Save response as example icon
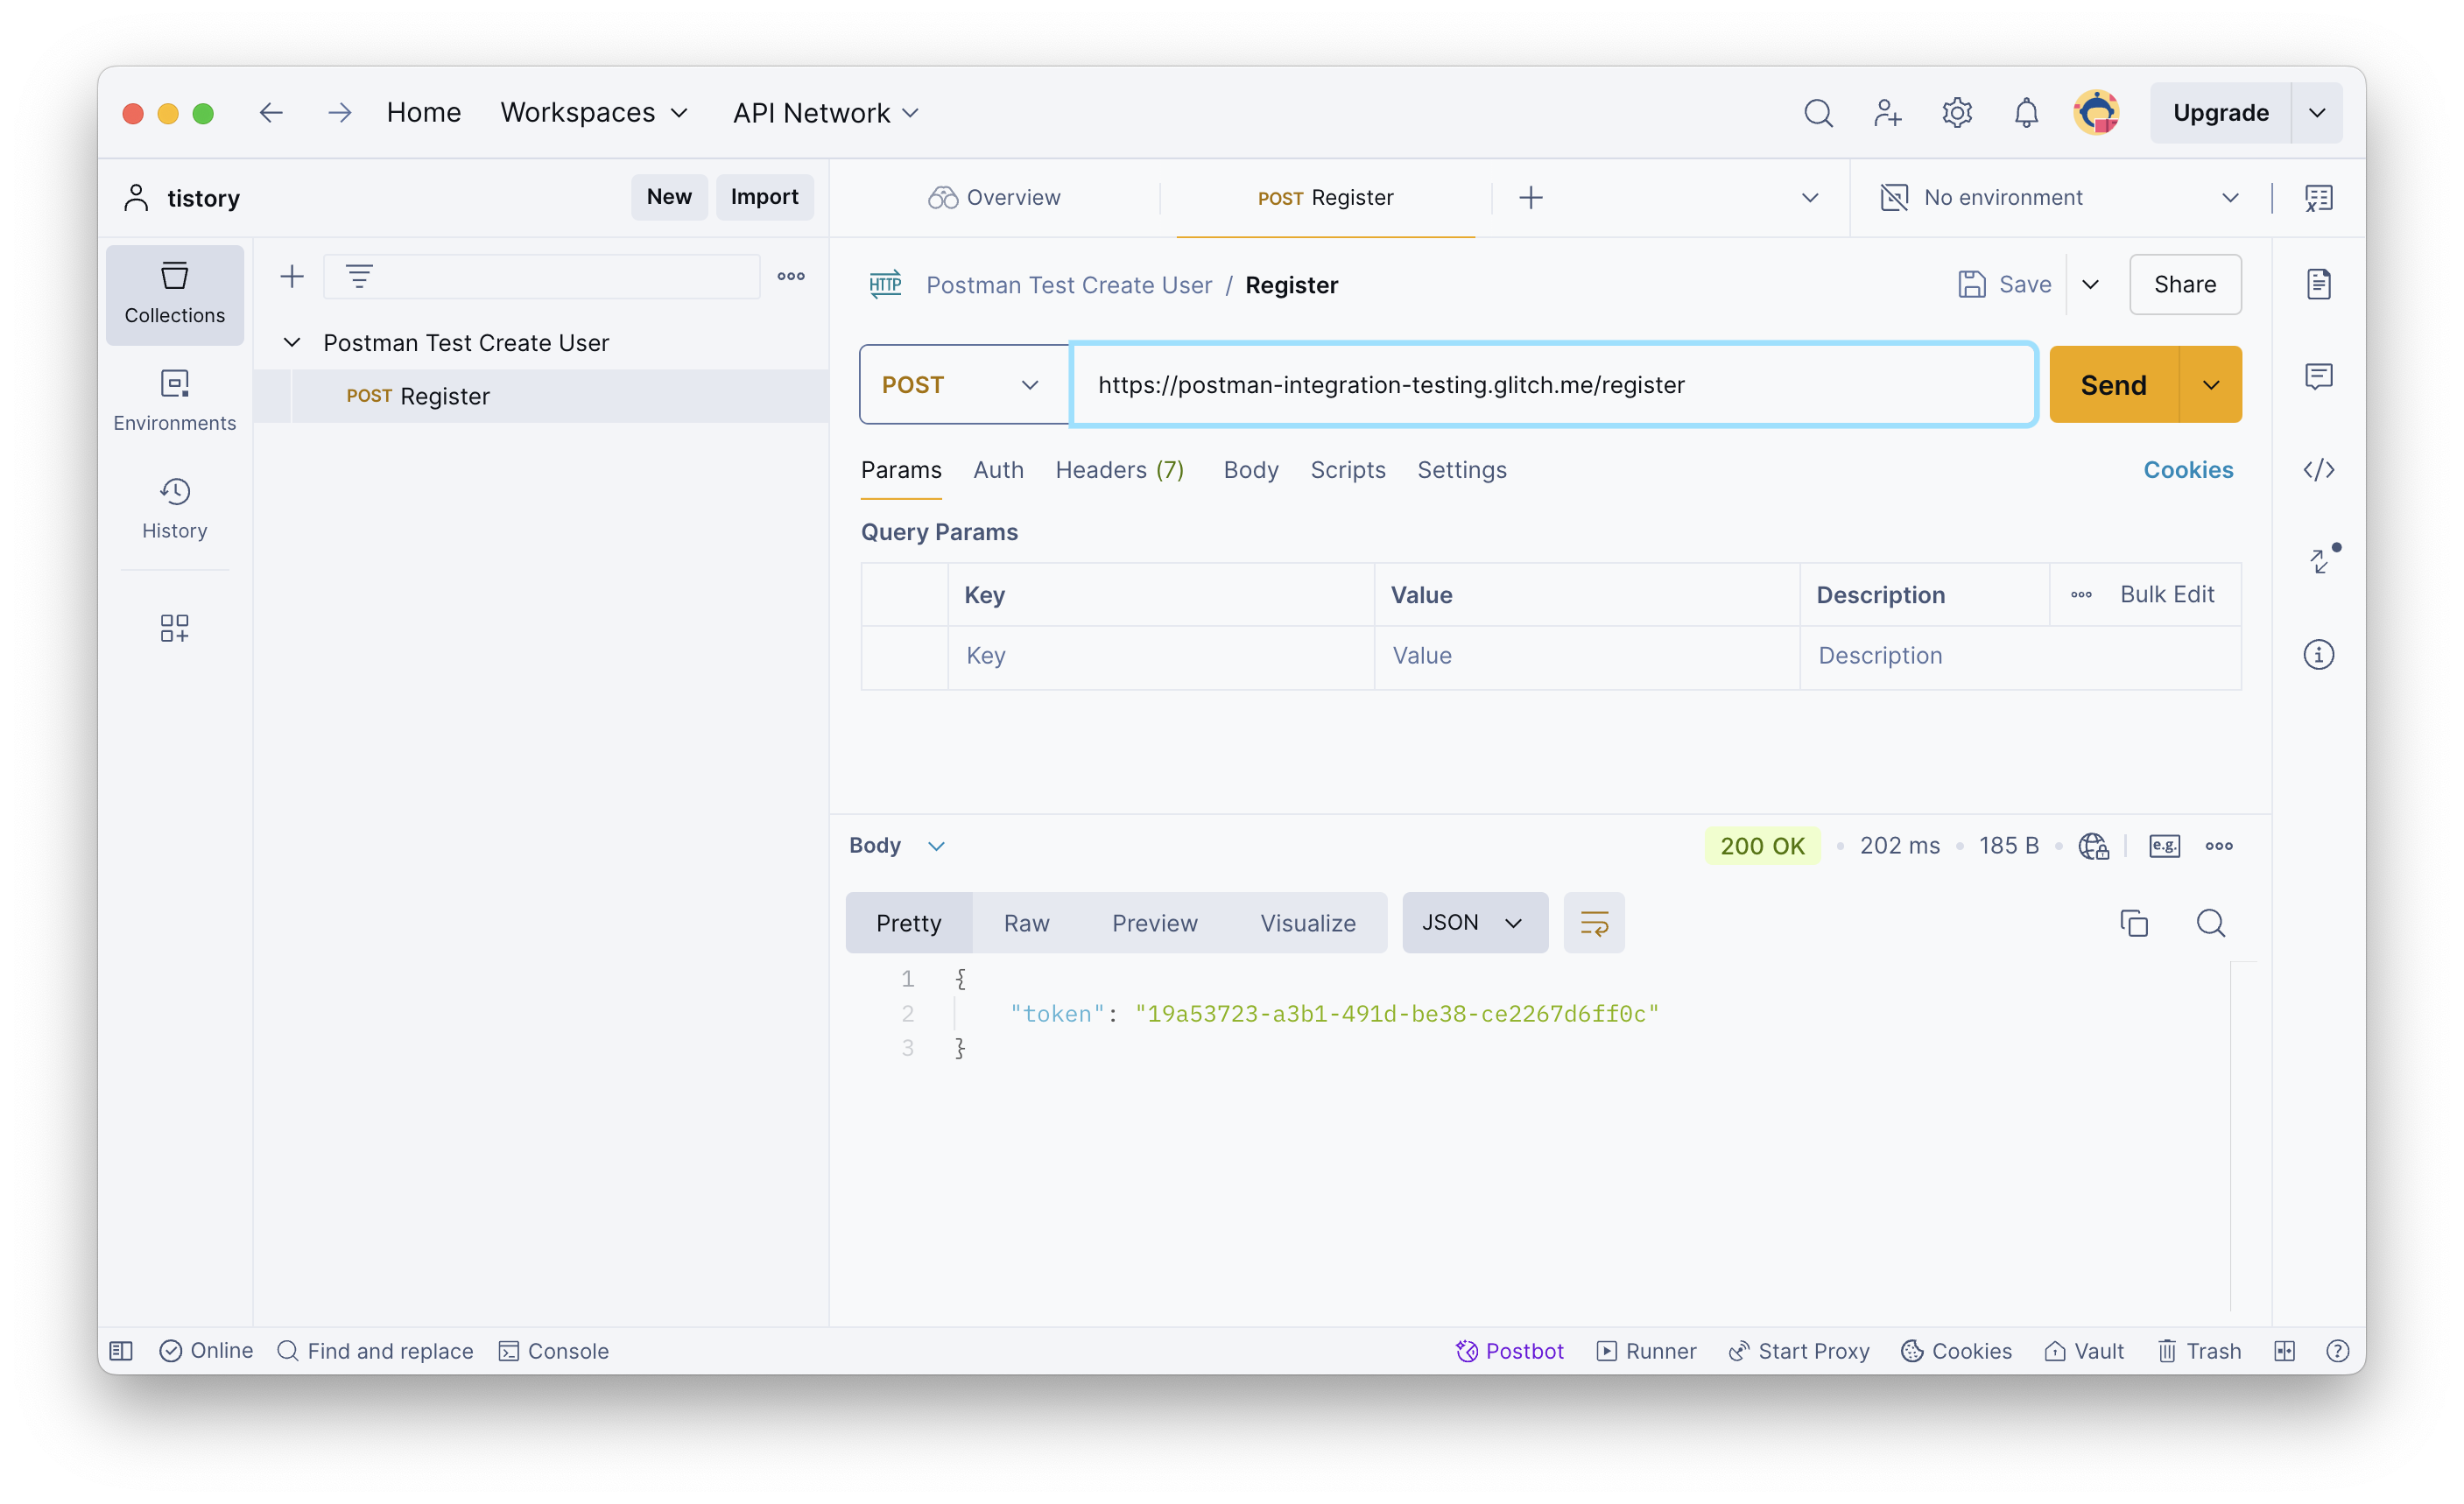Screen dimensions: 2464x1504 coord(2164,846)
